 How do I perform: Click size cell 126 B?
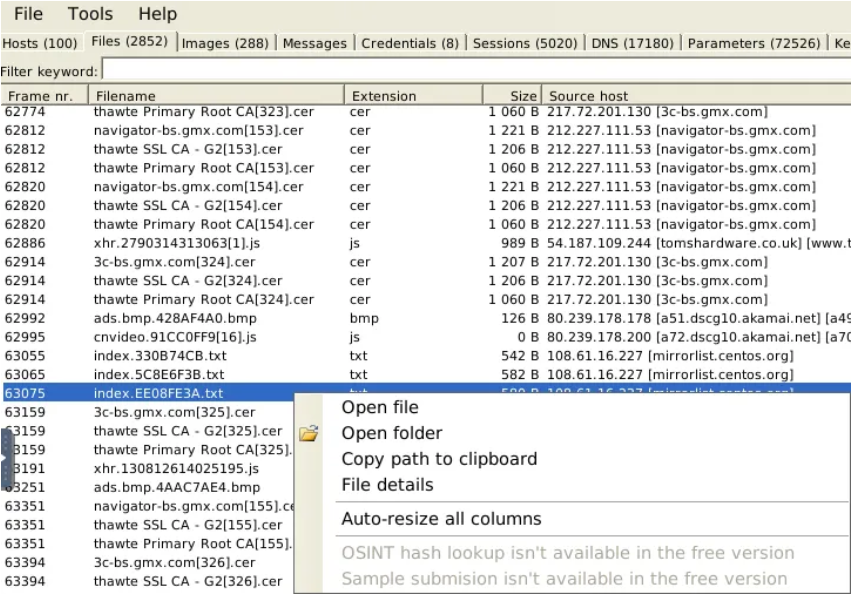(x=519, y=318)
